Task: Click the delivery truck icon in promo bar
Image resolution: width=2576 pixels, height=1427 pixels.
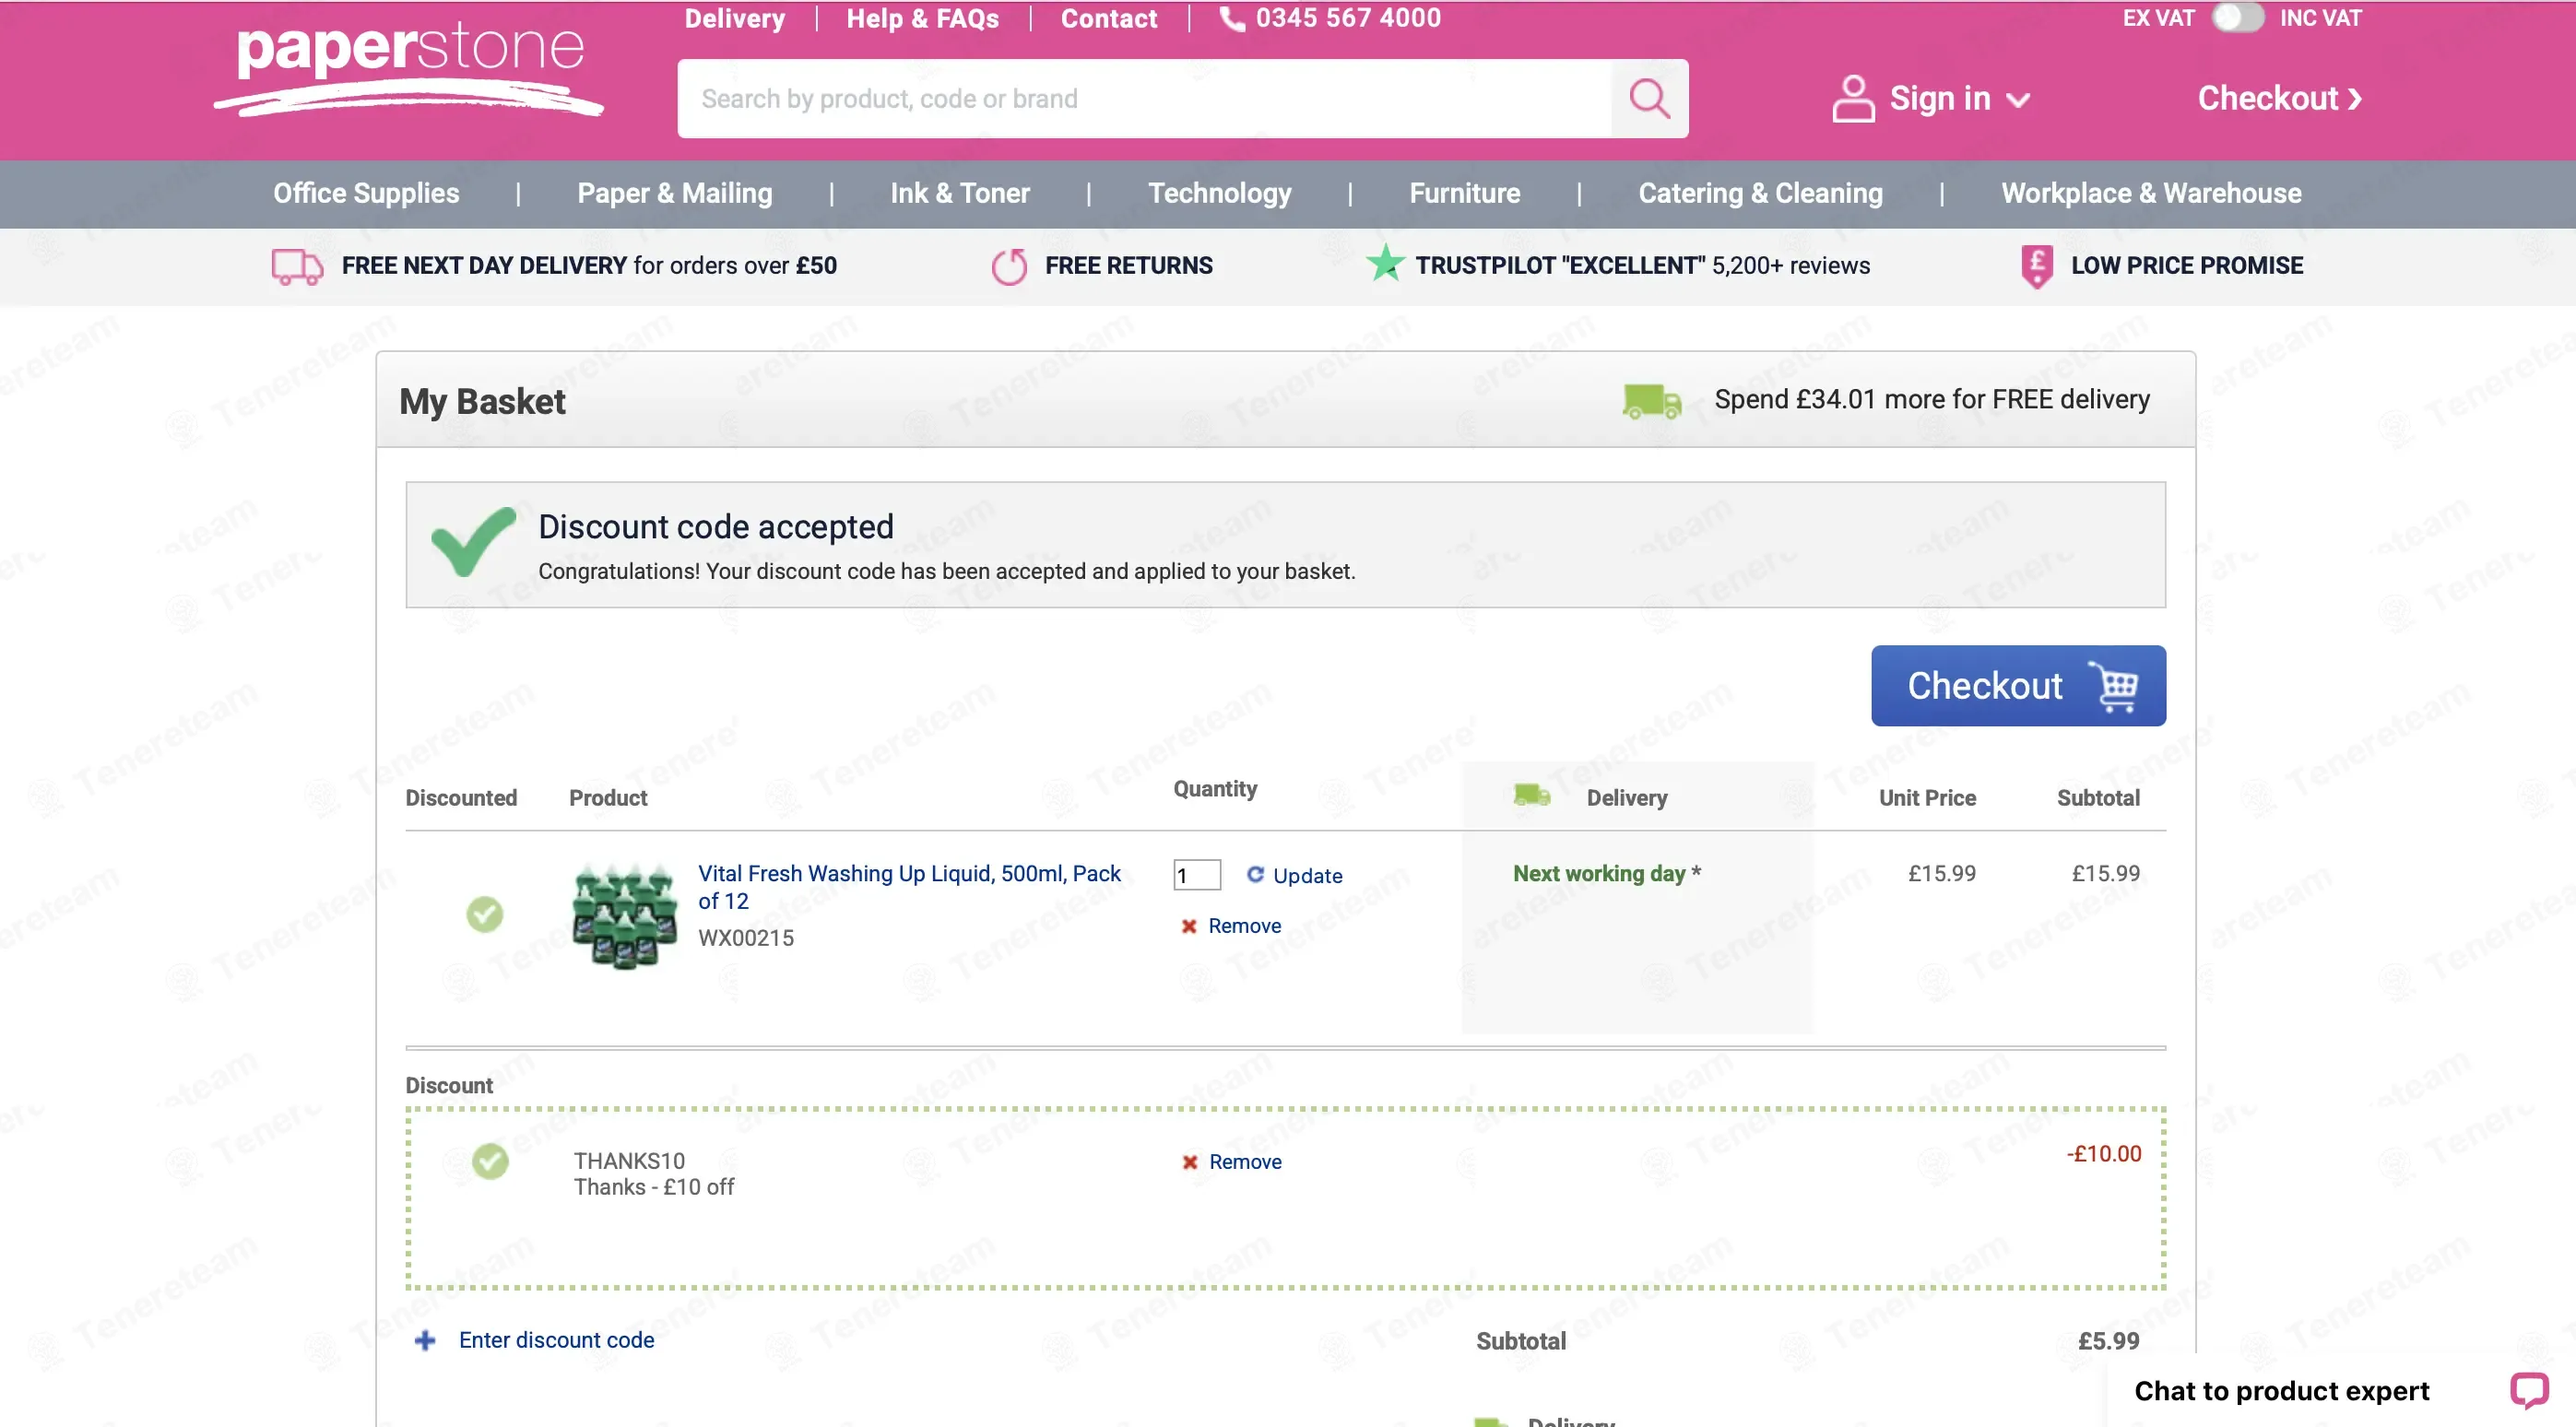Action: [x=297, y=266]
